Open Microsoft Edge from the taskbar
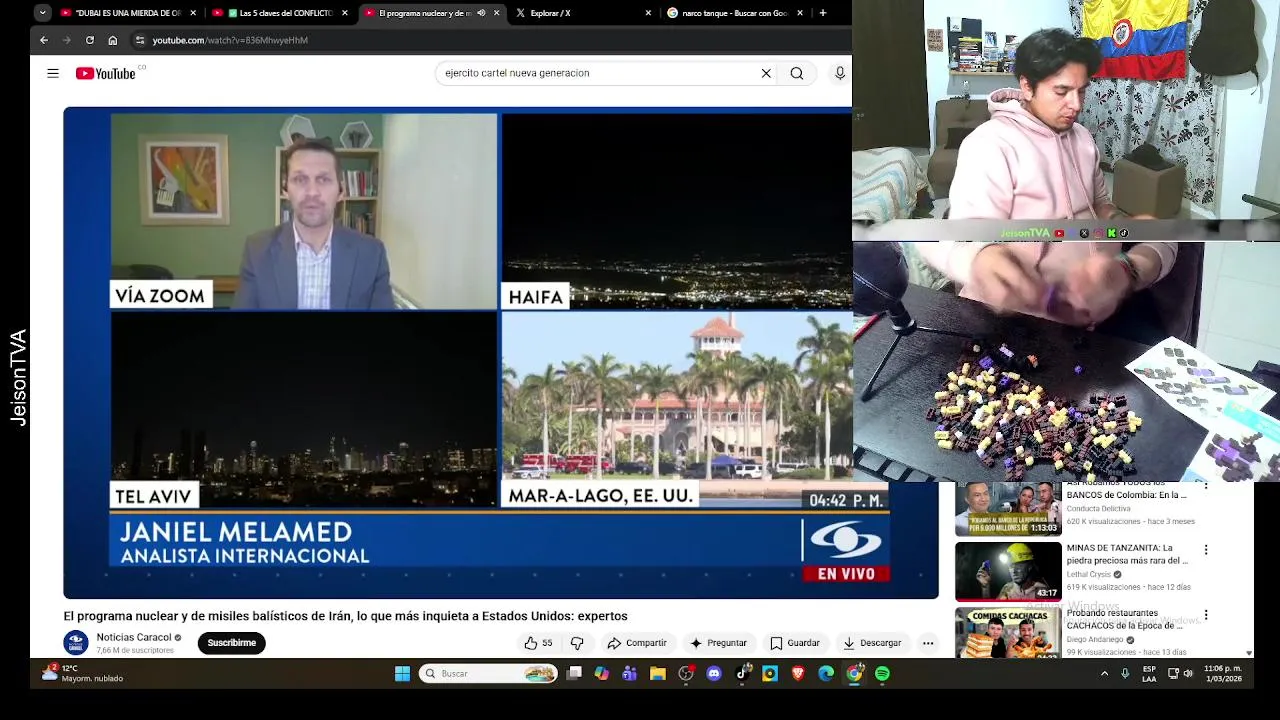1280x720 pixels. point(826,674)
